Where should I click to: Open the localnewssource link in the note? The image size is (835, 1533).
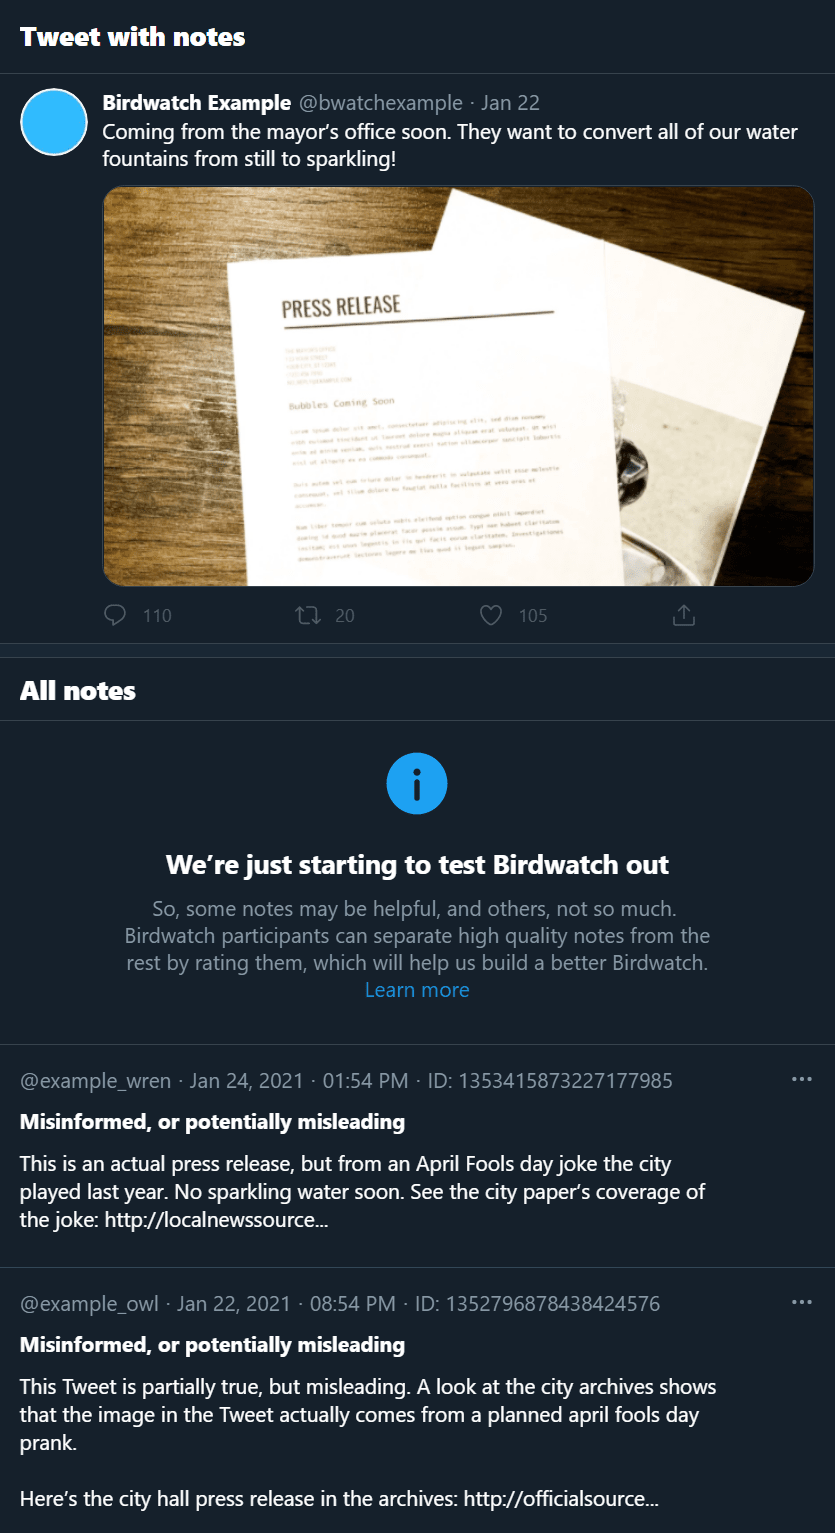click(x=218, y=1220)
